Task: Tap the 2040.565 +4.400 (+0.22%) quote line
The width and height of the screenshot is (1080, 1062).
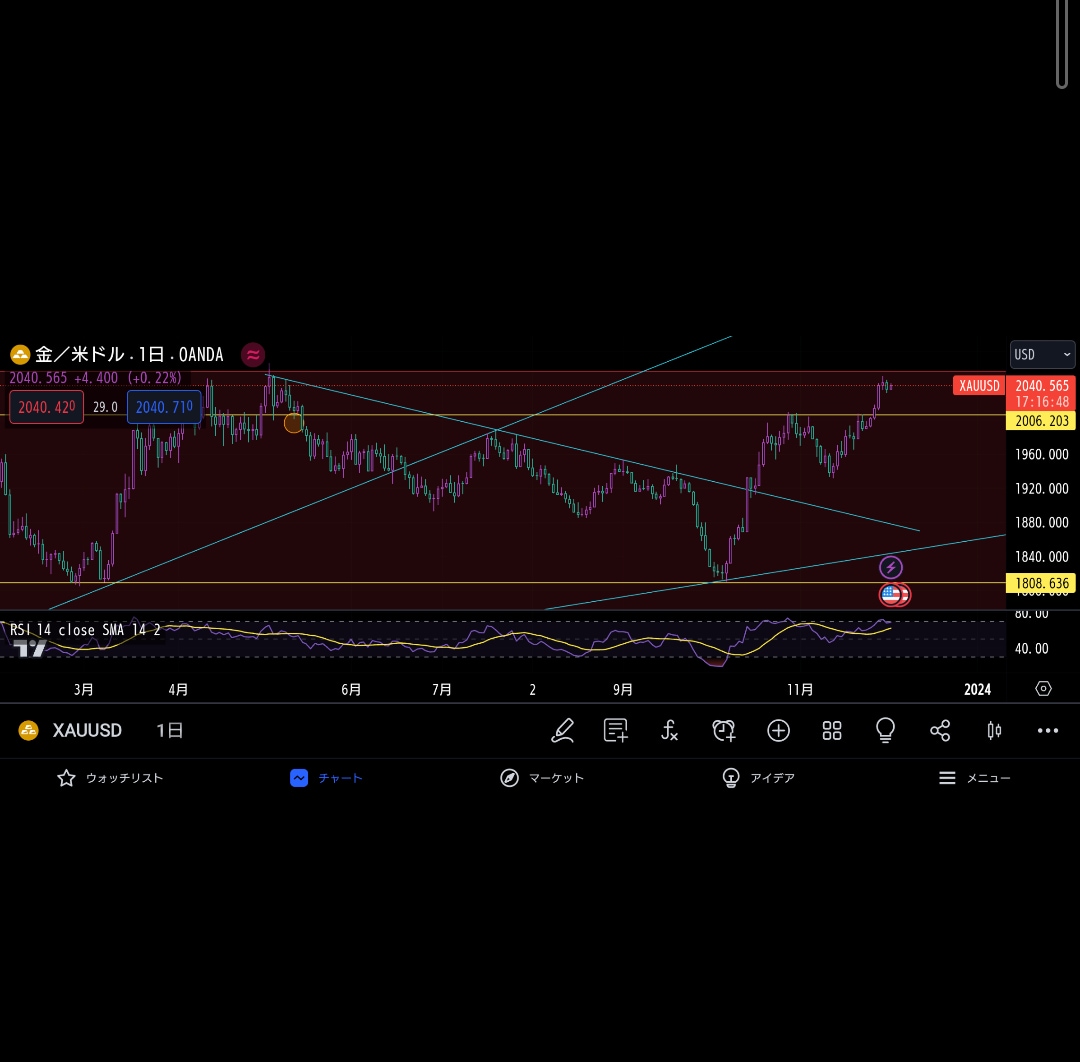Action: pos(95,378)
